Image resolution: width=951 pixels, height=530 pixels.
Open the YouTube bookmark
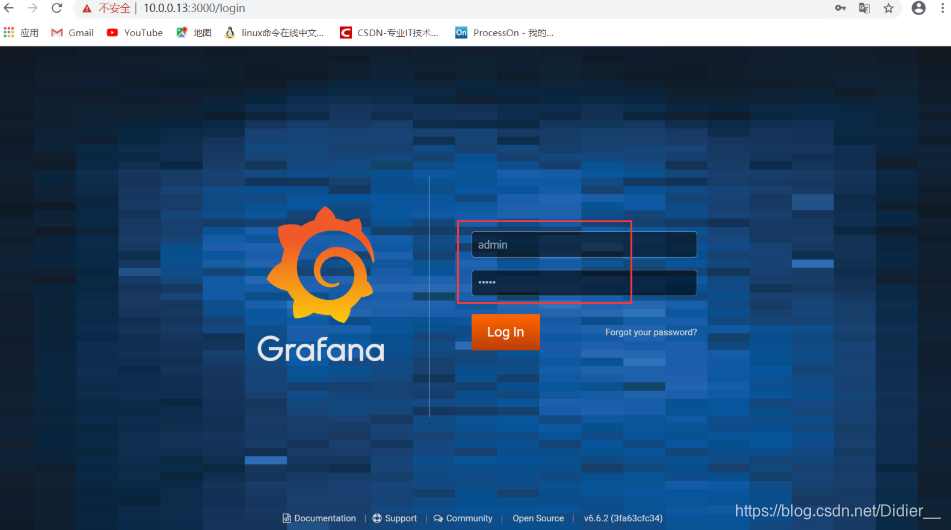[135, 33]
